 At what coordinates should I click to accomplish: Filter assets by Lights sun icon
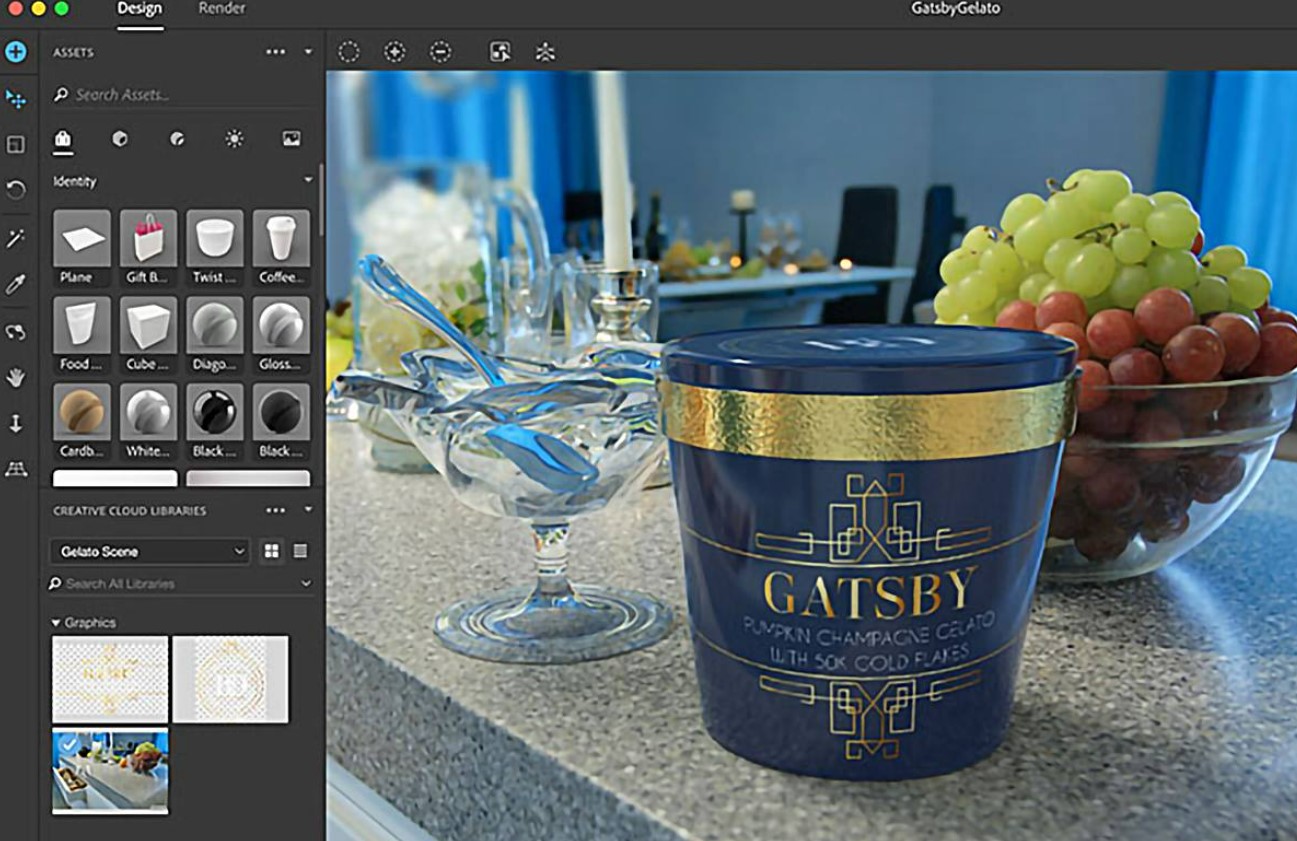pos(234,139)
